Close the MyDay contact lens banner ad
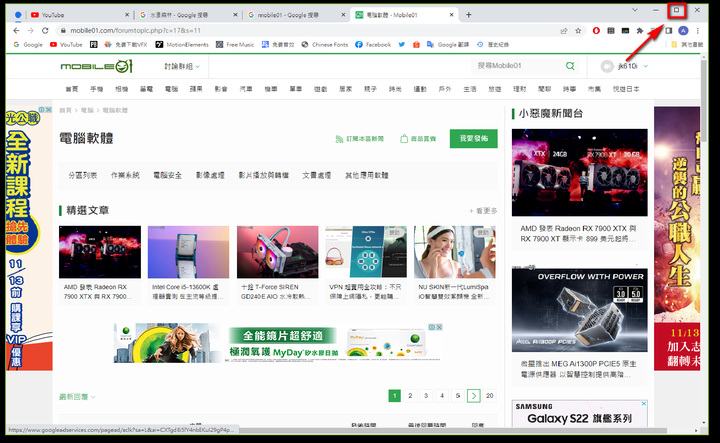The height and width of the screenshot is (443, 720). tap(439, 327)
